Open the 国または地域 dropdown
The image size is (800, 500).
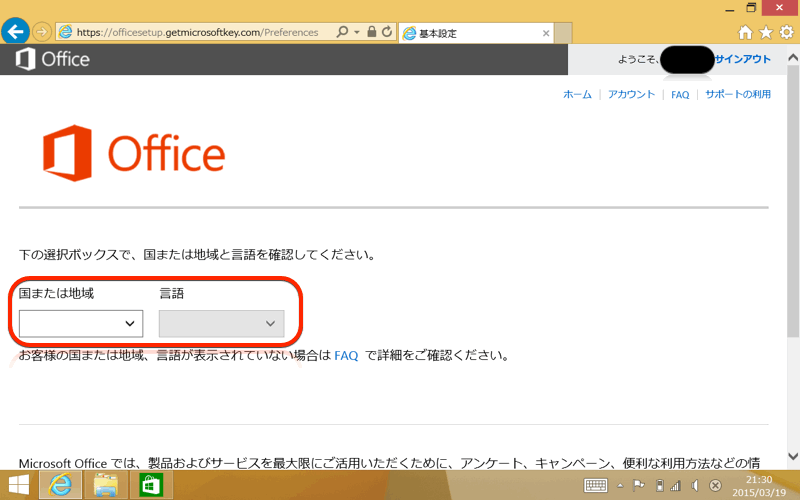tap(81, 323)
